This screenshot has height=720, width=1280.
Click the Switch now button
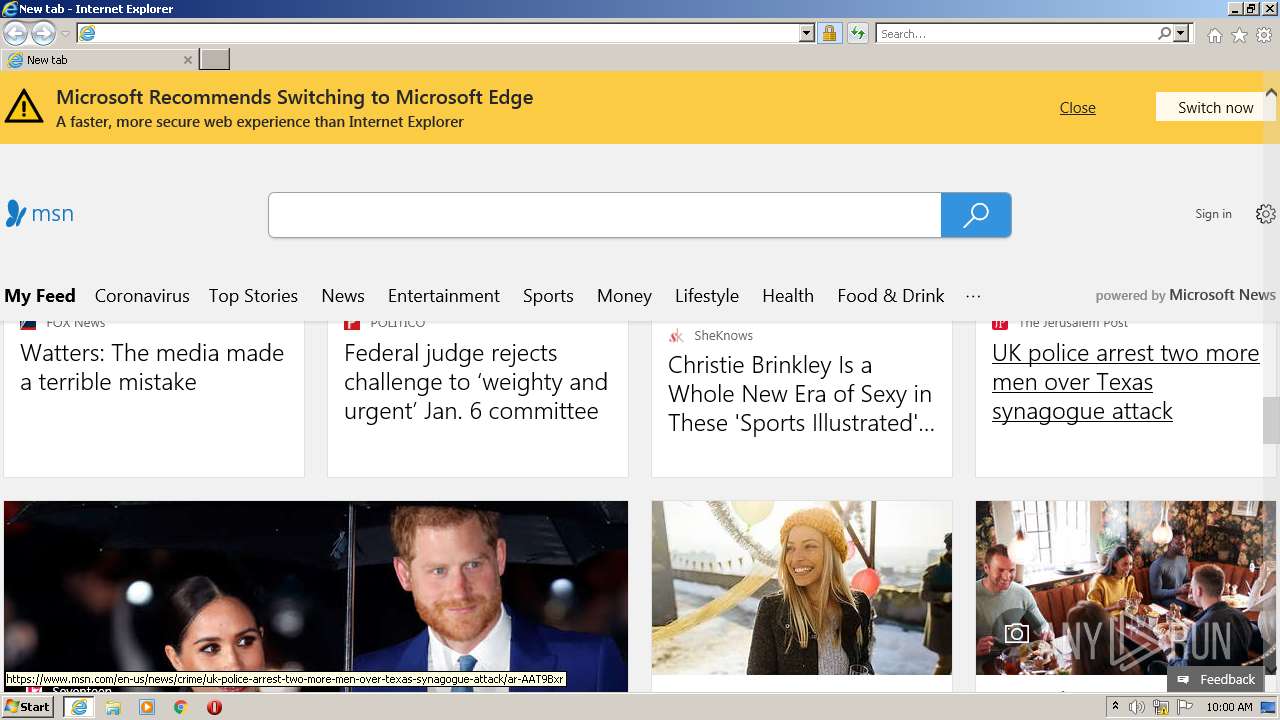(x=1215, y=107)
